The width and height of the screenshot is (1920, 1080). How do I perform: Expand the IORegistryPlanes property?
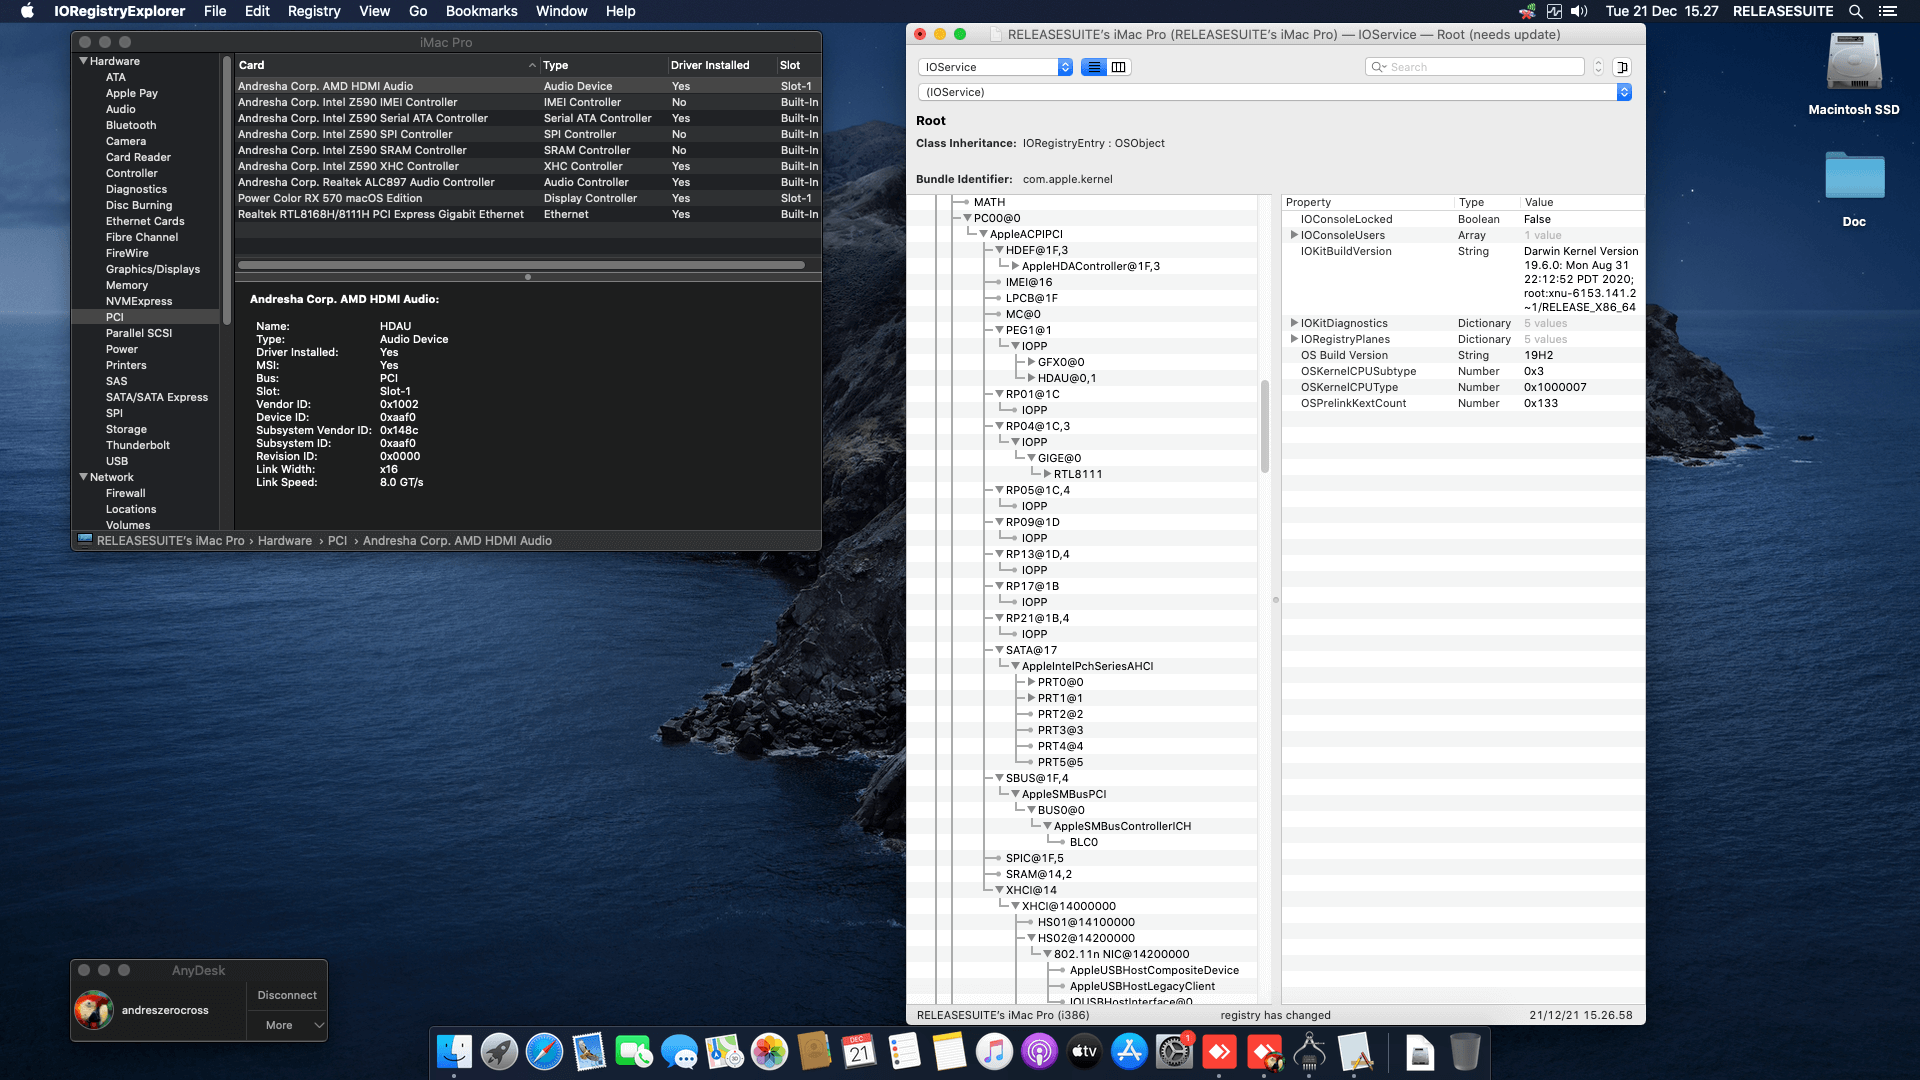tap(1294, 339)
